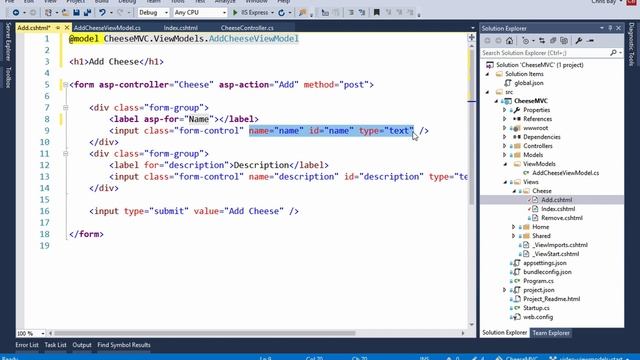This screenshot has height=360, width=640.
Task: Click the Find in Files toolbar icon
Action: pyautogui.click(x=302, y=13)
